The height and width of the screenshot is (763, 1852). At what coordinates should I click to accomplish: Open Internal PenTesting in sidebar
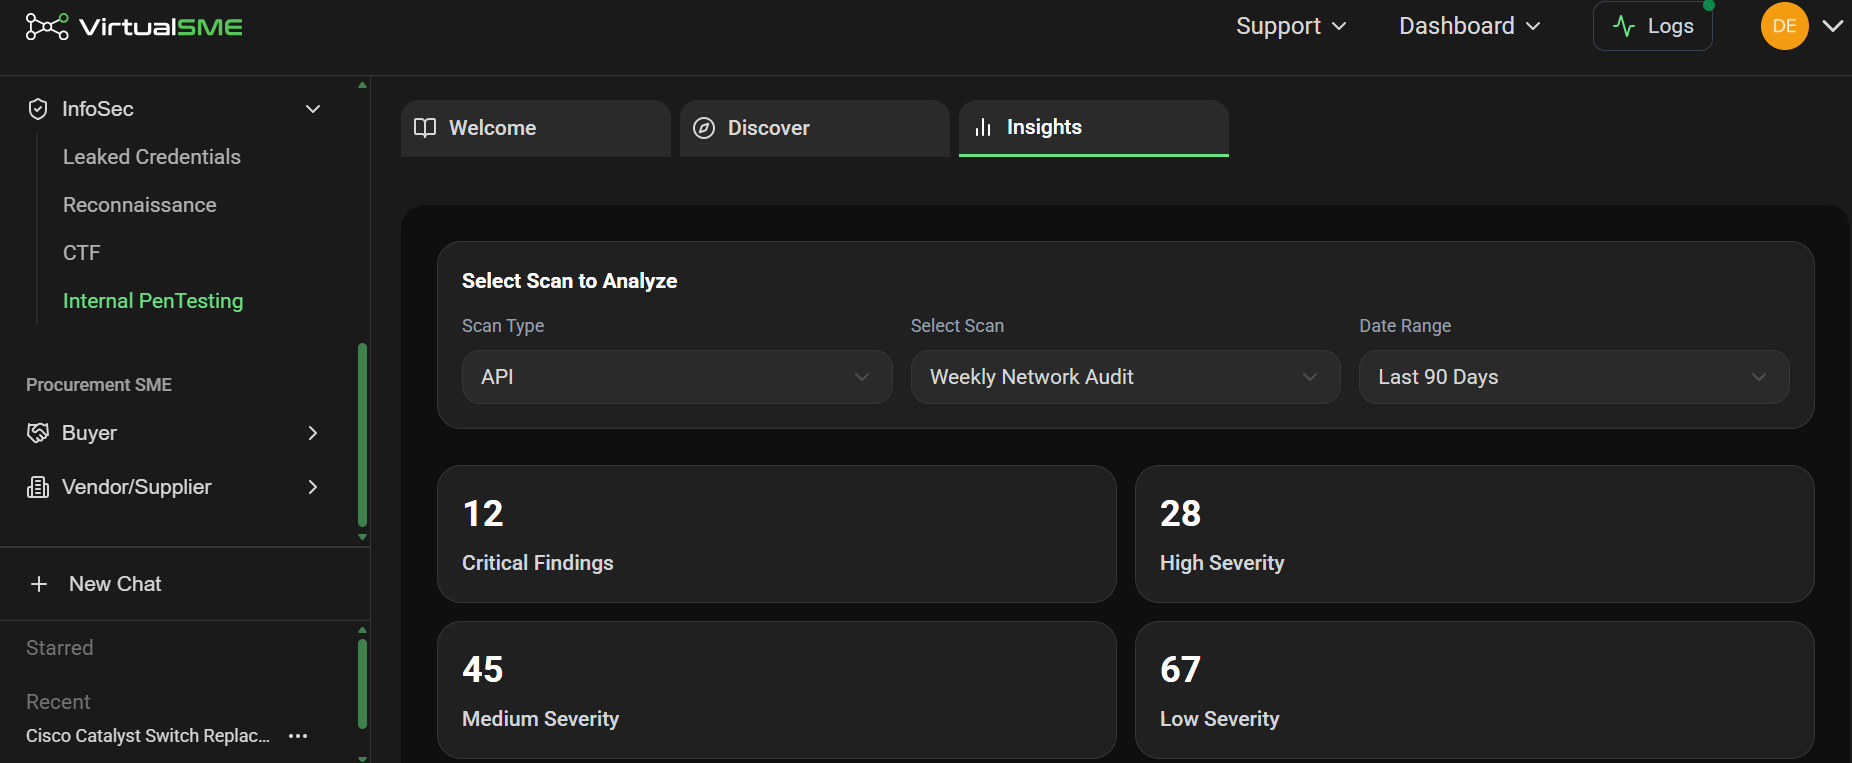tap(153, 301)
